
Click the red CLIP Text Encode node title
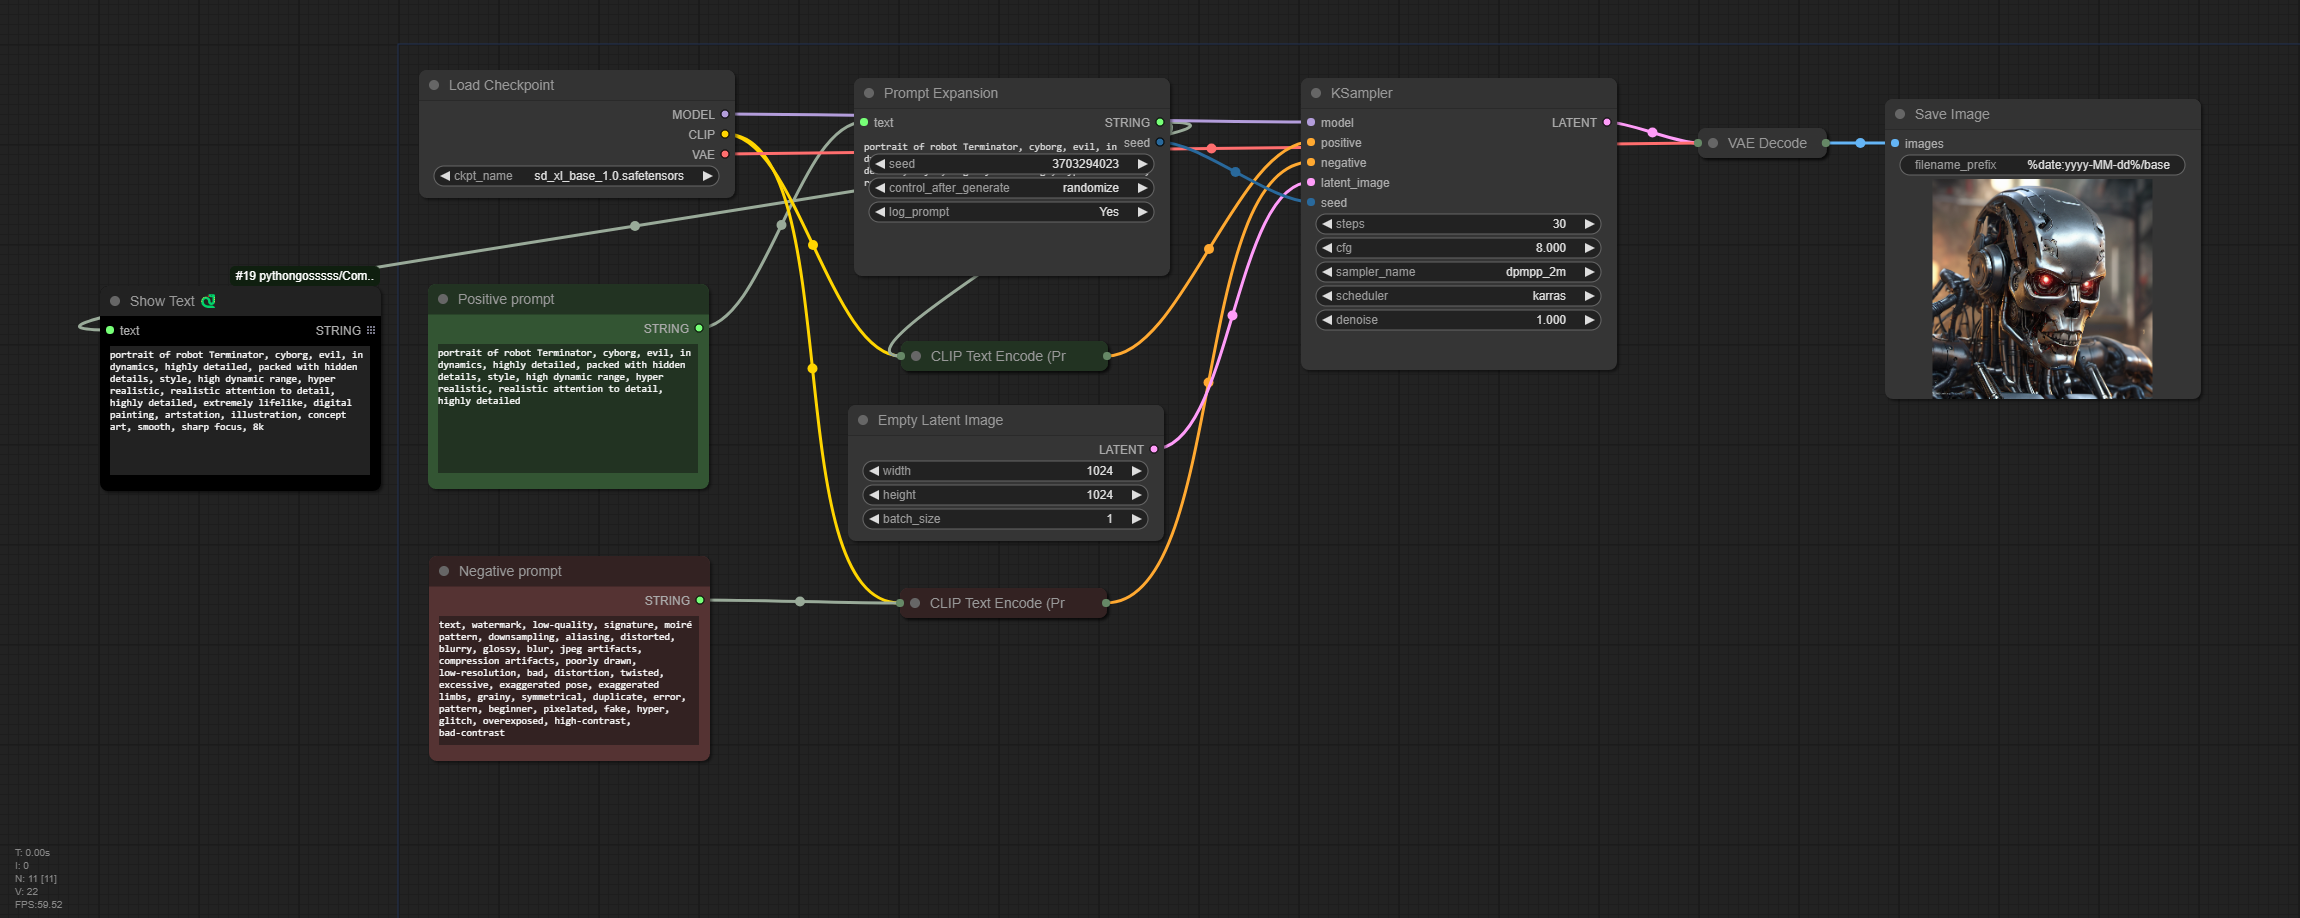(997, 603)
